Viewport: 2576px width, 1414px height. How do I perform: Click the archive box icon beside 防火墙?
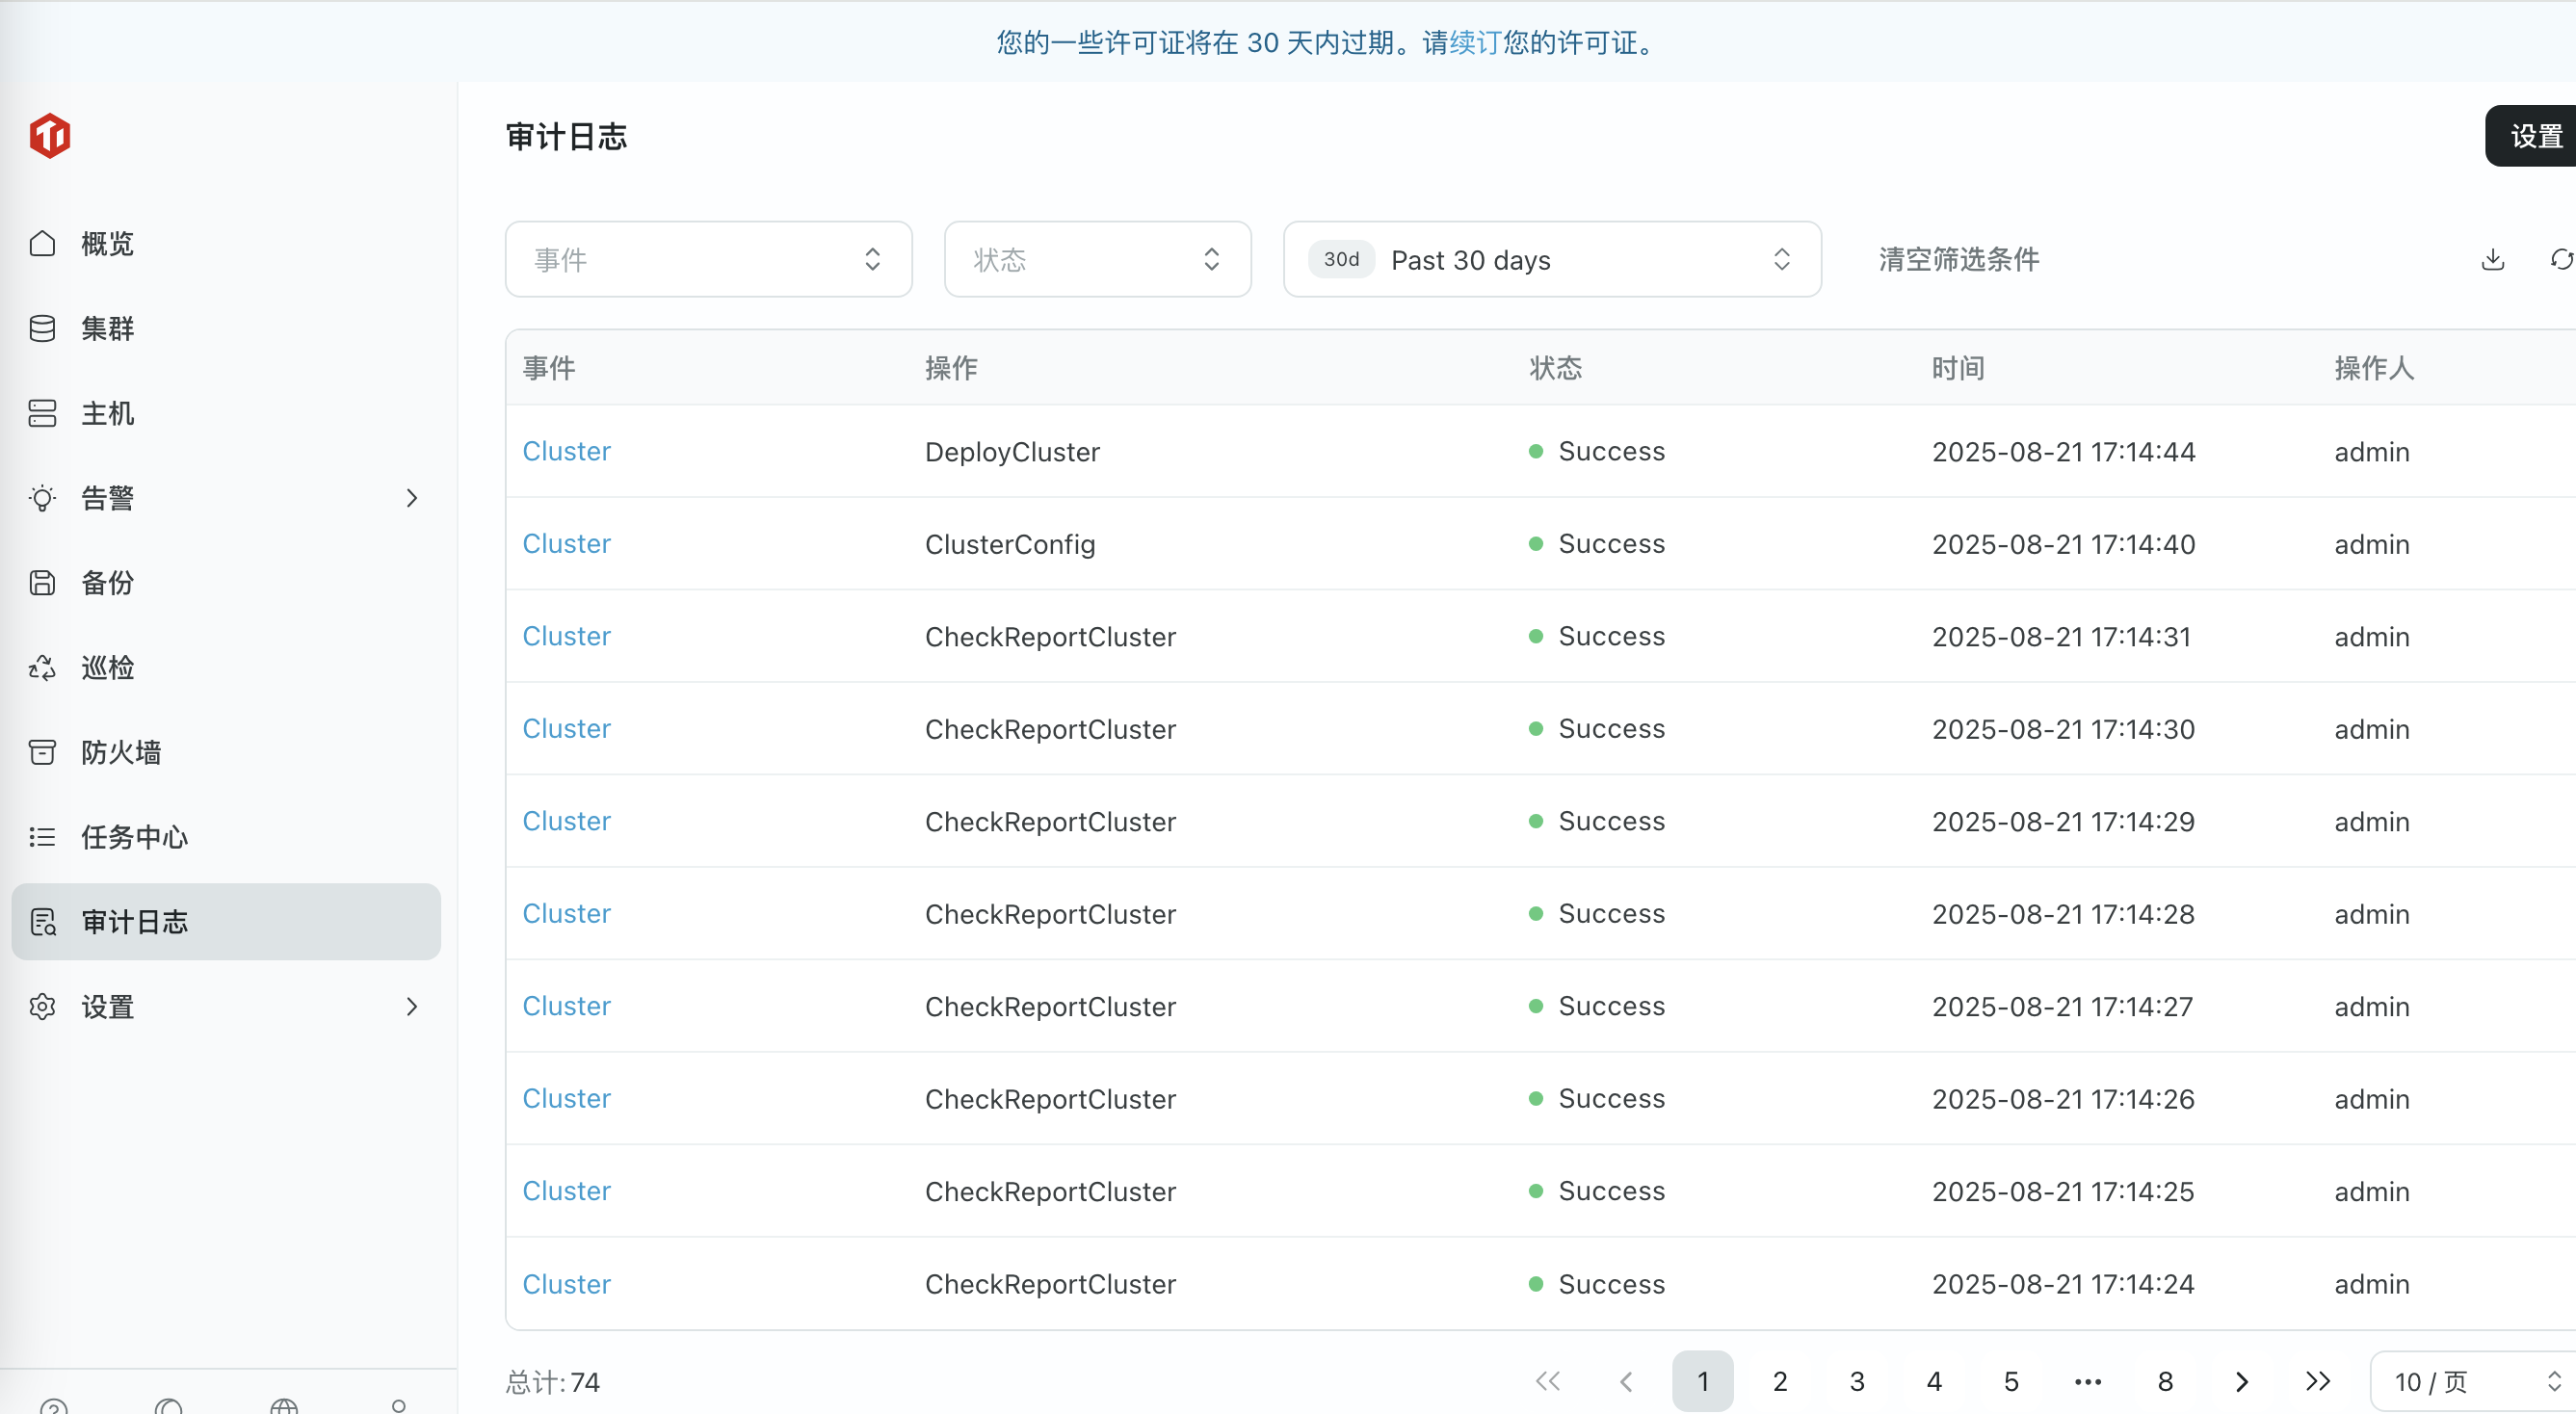42,752
